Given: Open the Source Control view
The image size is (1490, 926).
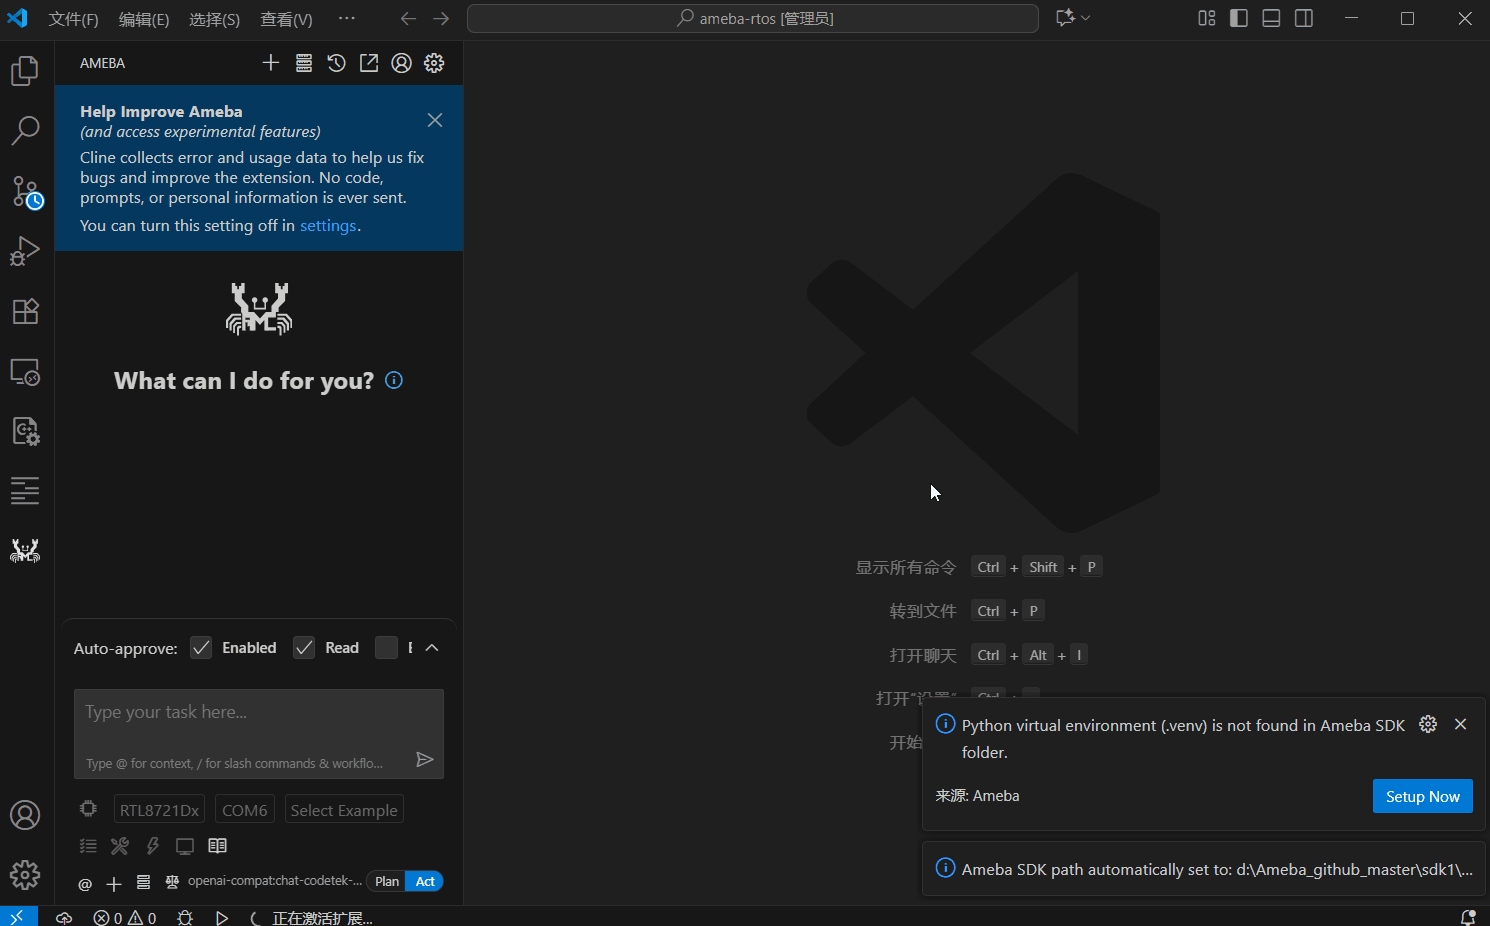Looking at the screenshot, I should (25, 191).
